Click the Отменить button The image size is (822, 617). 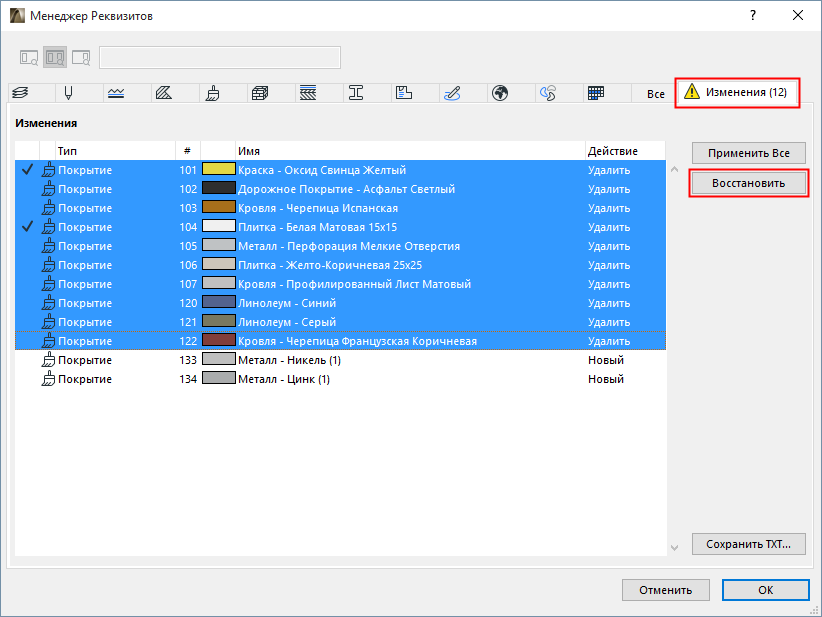tap(666, 590)
